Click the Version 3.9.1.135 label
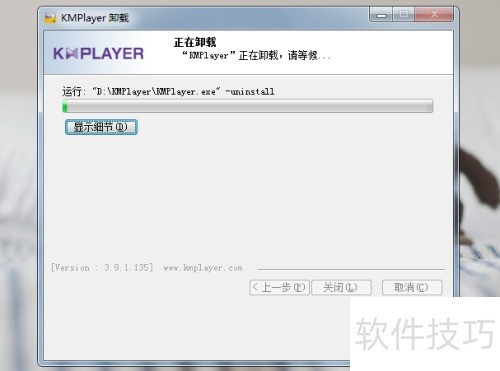Viewport: 500px width, 371px height. 102,268
